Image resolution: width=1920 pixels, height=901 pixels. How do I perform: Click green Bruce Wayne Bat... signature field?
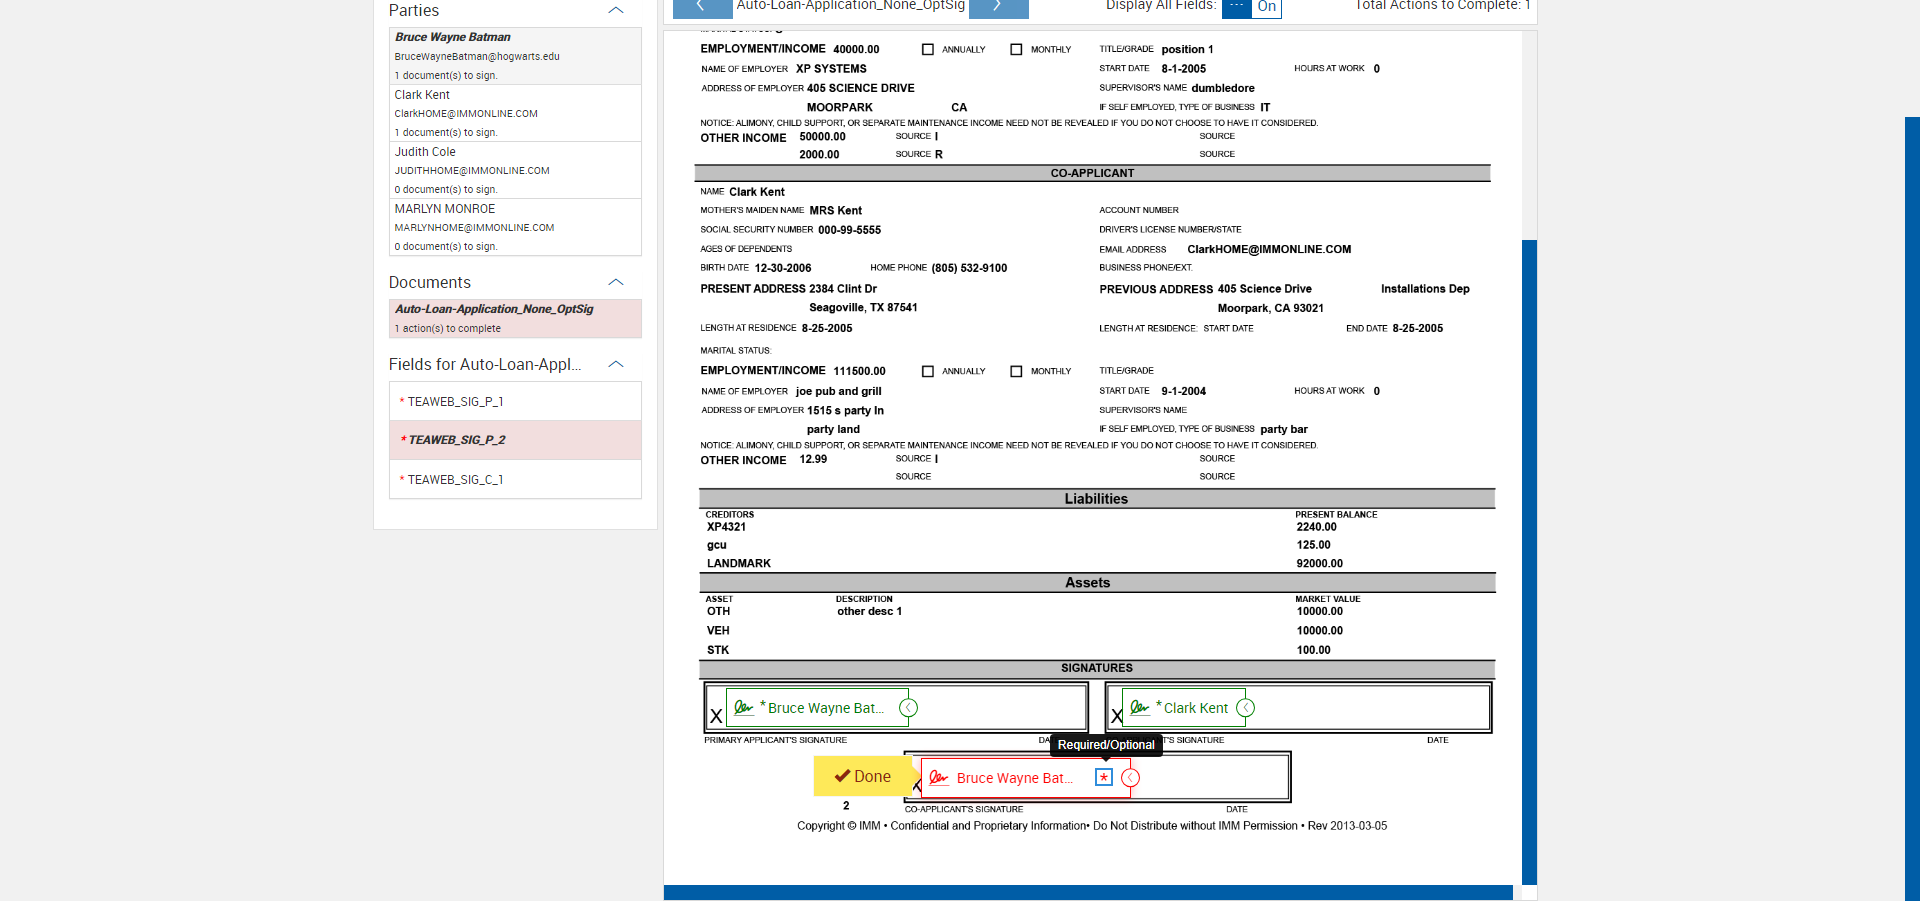[817, 708]
